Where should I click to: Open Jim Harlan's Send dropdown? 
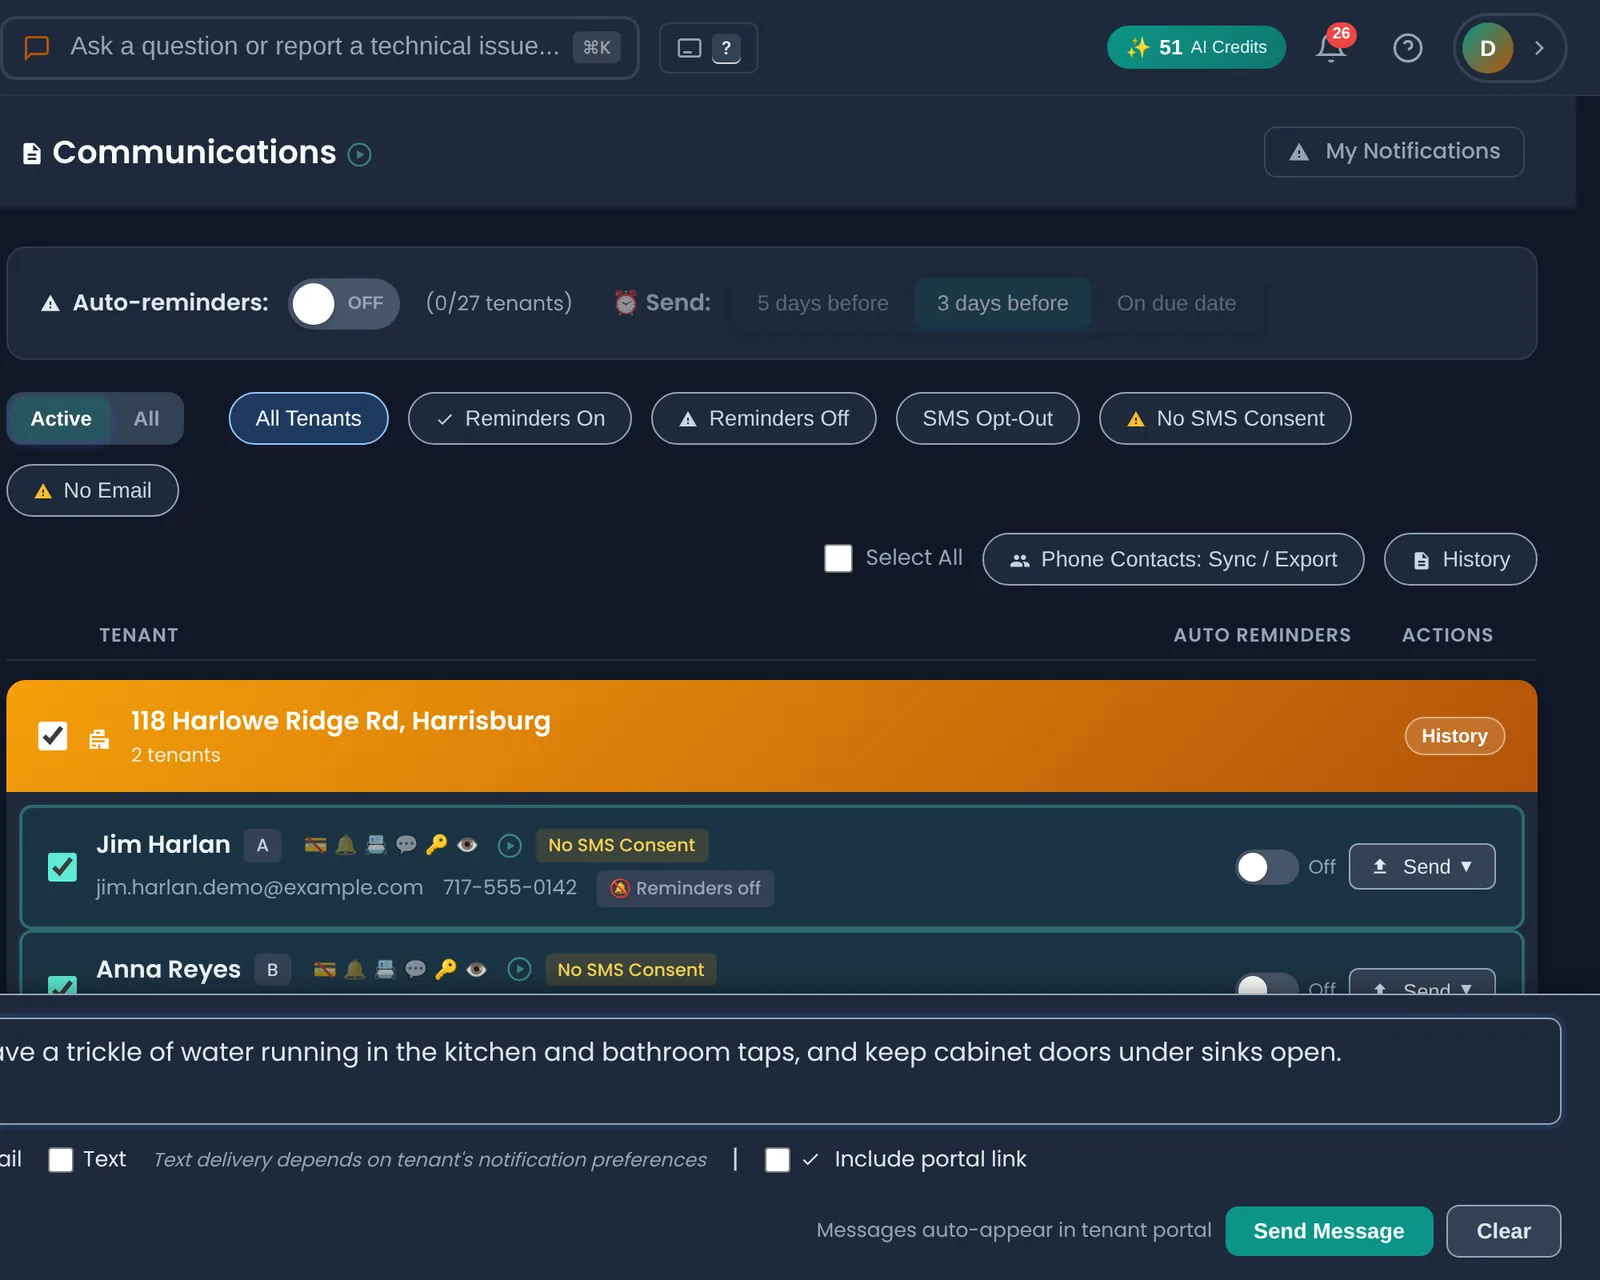1422,867
